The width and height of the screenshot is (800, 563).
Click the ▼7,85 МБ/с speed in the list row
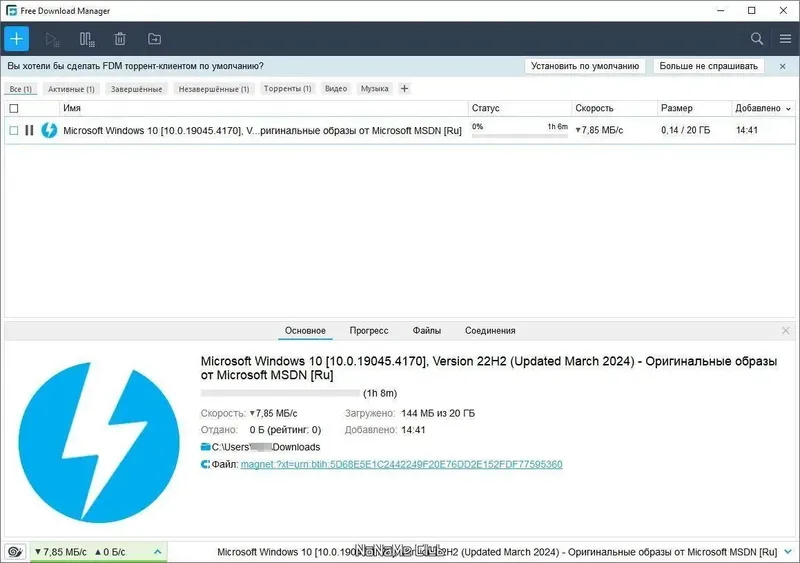click(599, 131)
